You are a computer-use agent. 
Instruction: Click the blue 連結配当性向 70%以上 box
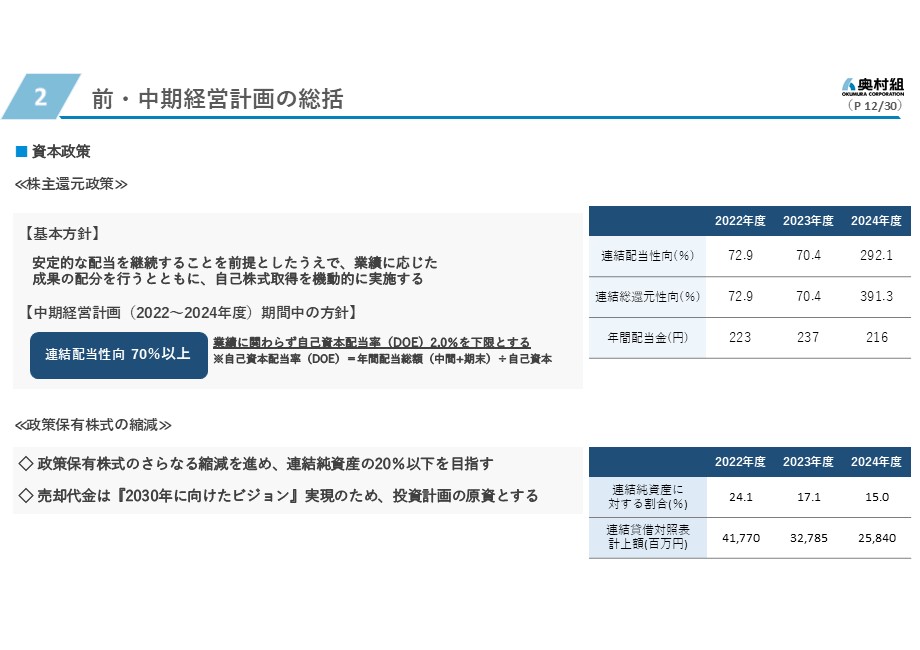pyautogui.click(x=118, y=354)
